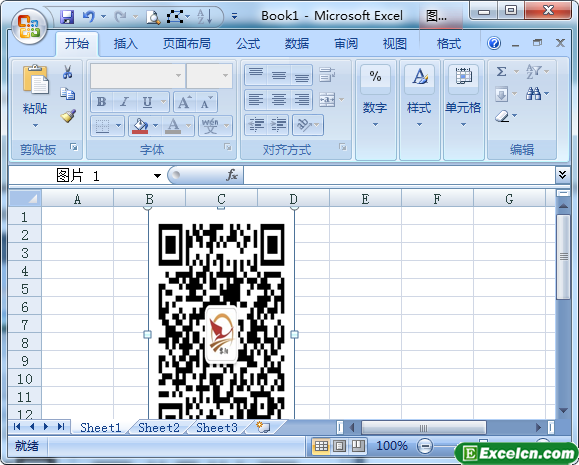Expand the formula bar chevron

(562, 175)
